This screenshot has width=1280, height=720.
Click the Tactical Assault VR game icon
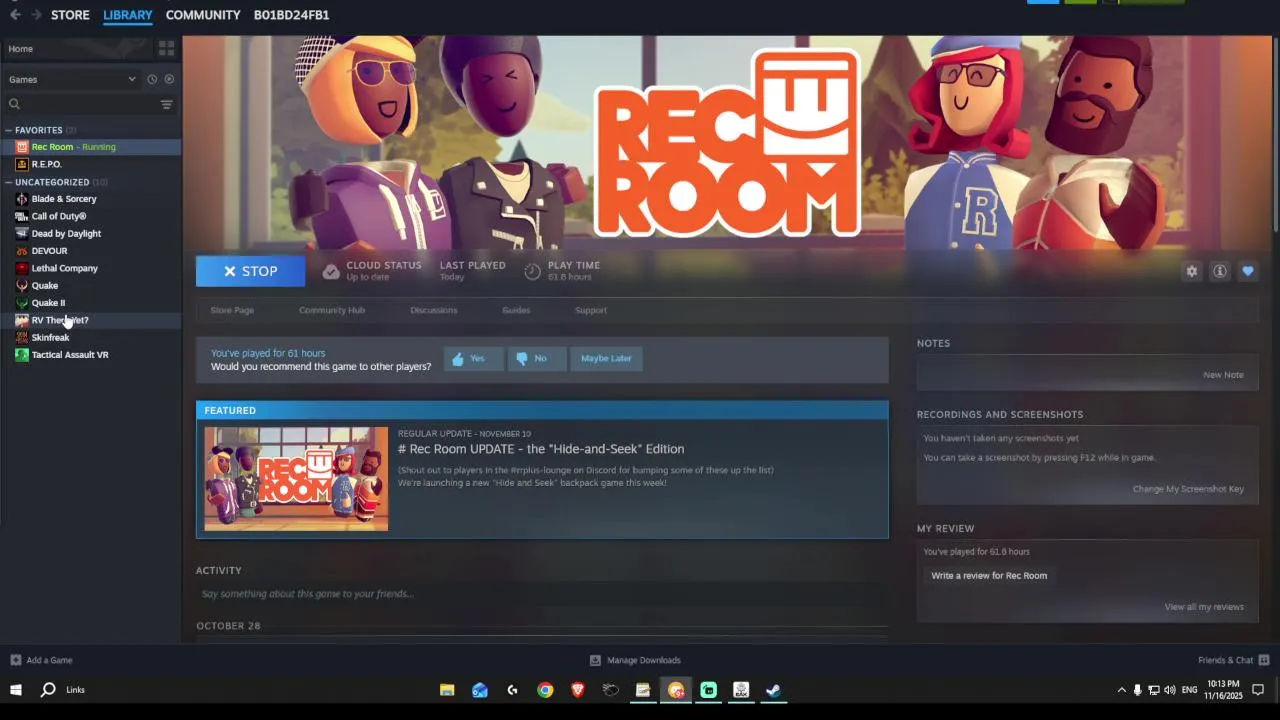tap(22, 355)
